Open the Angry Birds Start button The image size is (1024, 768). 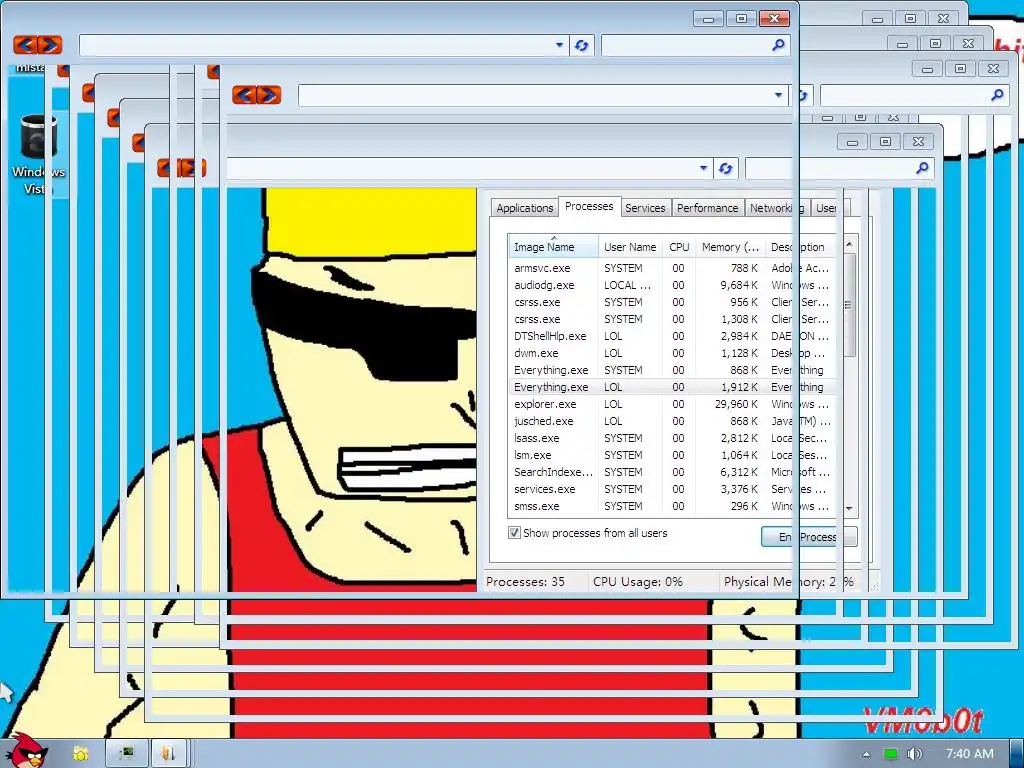pyautogui.click(x=26, y=751)
